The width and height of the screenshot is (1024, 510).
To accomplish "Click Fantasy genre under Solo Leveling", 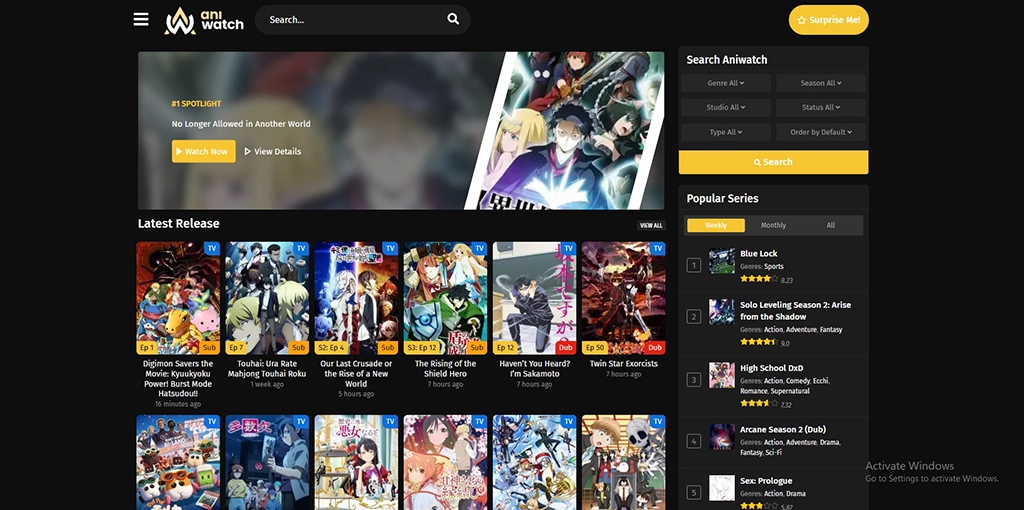I will (831, 330).
